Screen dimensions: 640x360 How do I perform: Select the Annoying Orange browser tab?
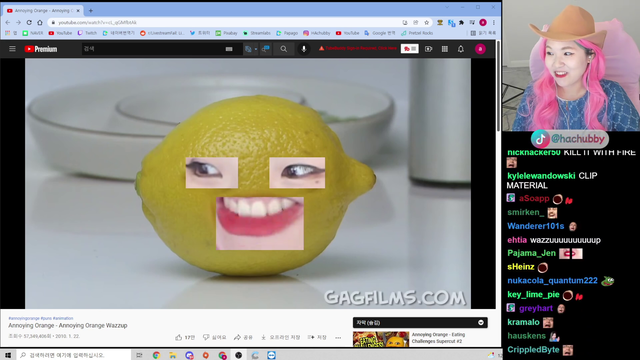[43, 11]
